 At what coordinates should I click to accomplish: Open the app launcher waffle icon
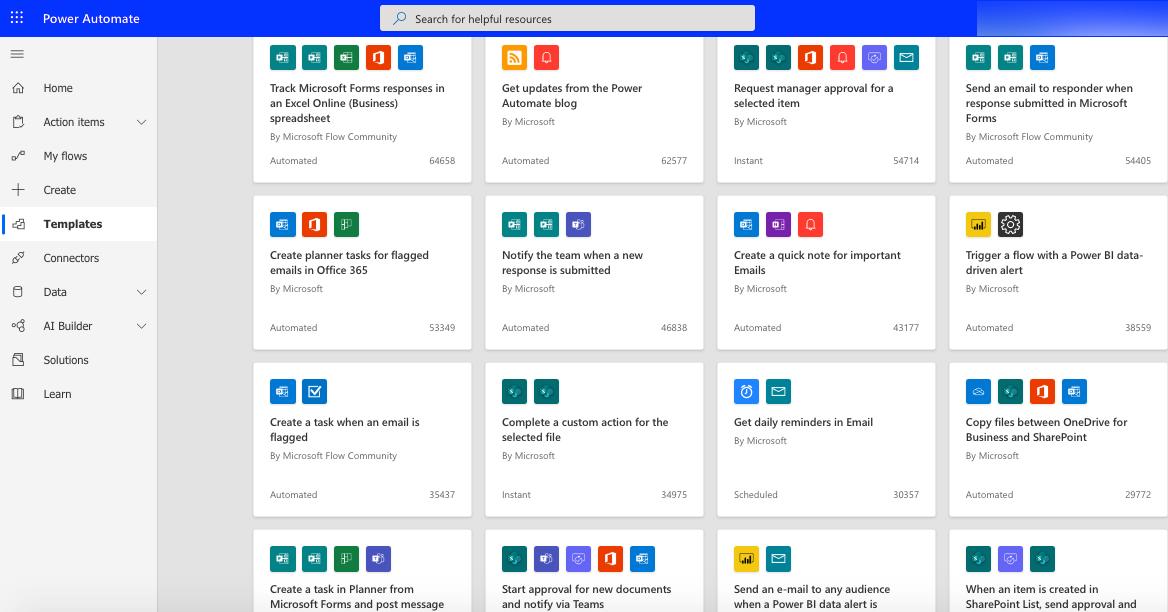click(17, 18)
